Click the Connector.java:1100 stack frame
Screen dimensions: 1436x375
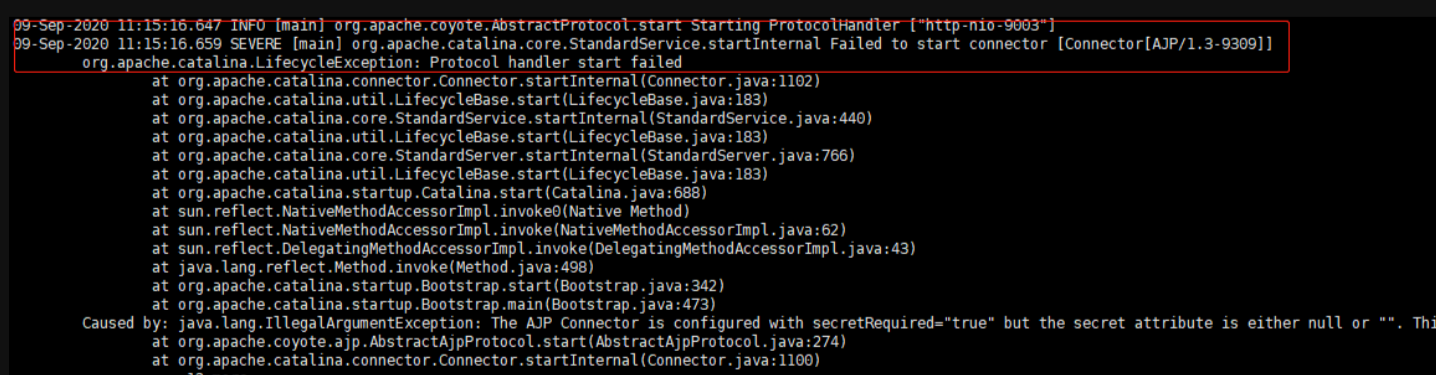click(486, 360)
